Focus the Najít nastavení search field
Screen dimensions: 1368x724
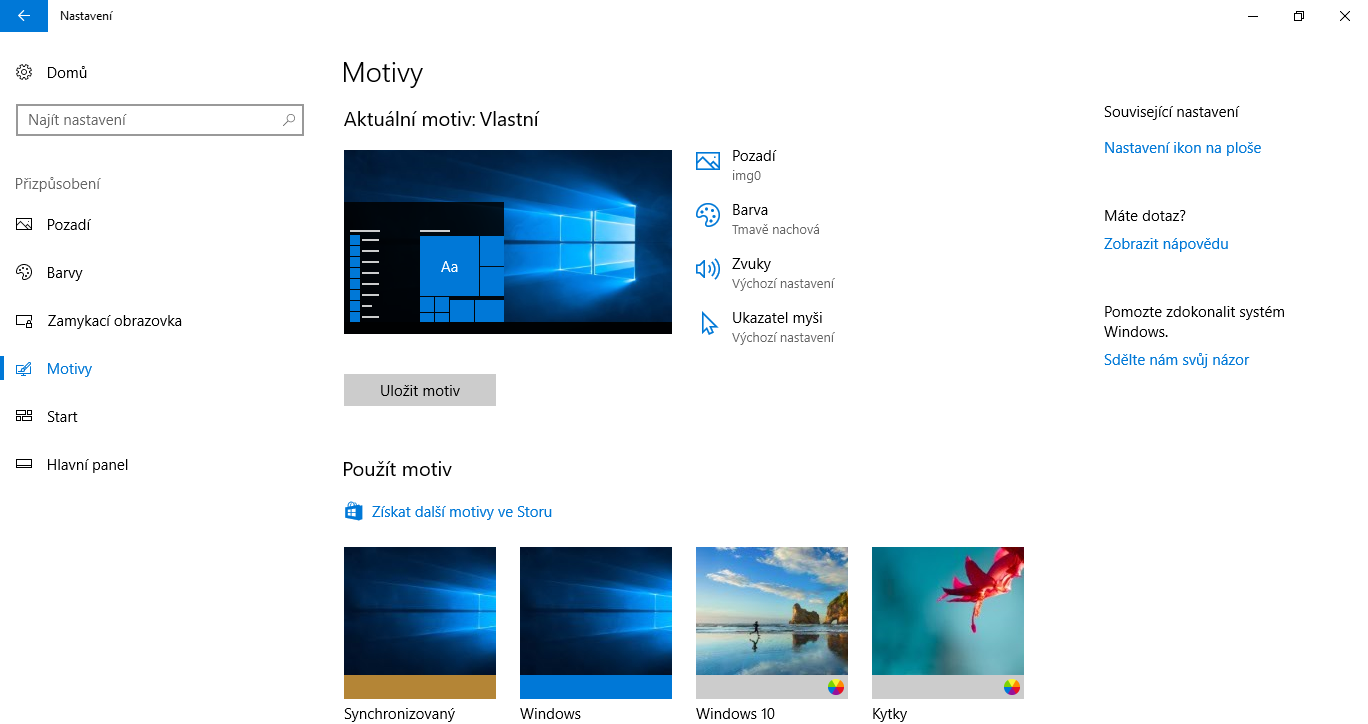(159, 120)
